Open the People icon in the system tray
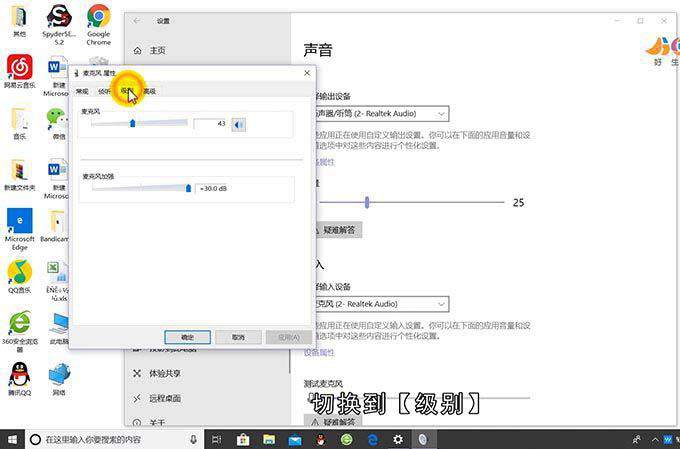The height and width of the screenshot is (449, 680). (637, 439)
